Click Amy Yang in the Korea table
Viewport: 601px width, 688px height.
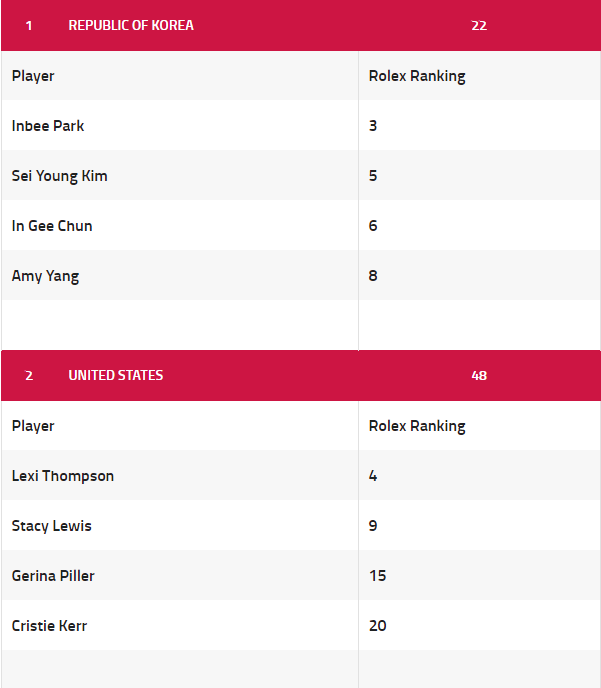click(45, 276)
